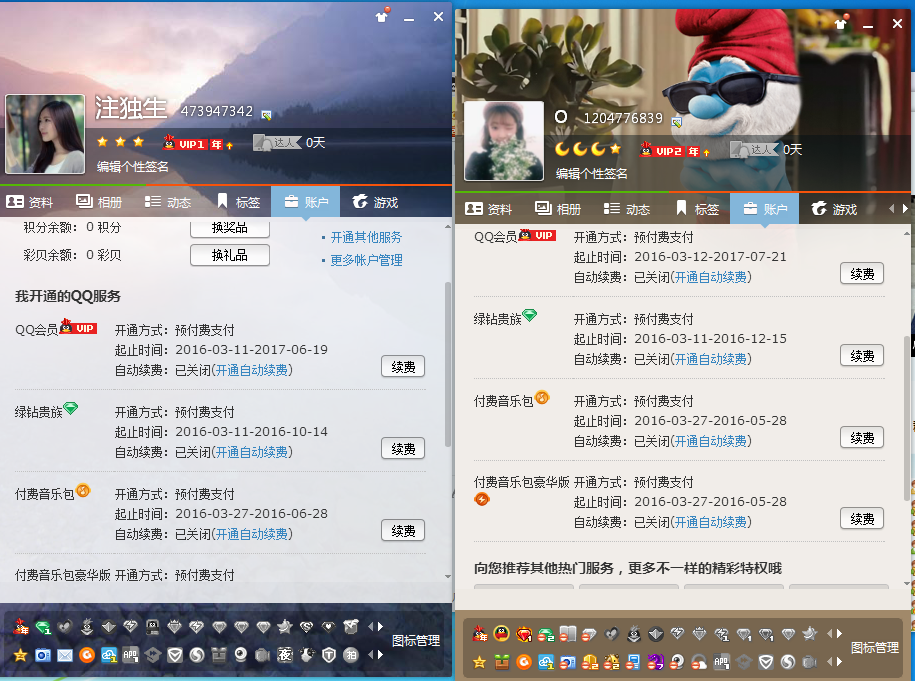Viewport: 915px width, 681px height.
Task: Click the yellow round penguin icon in 1204776839 window
Action: click(501, 633)
